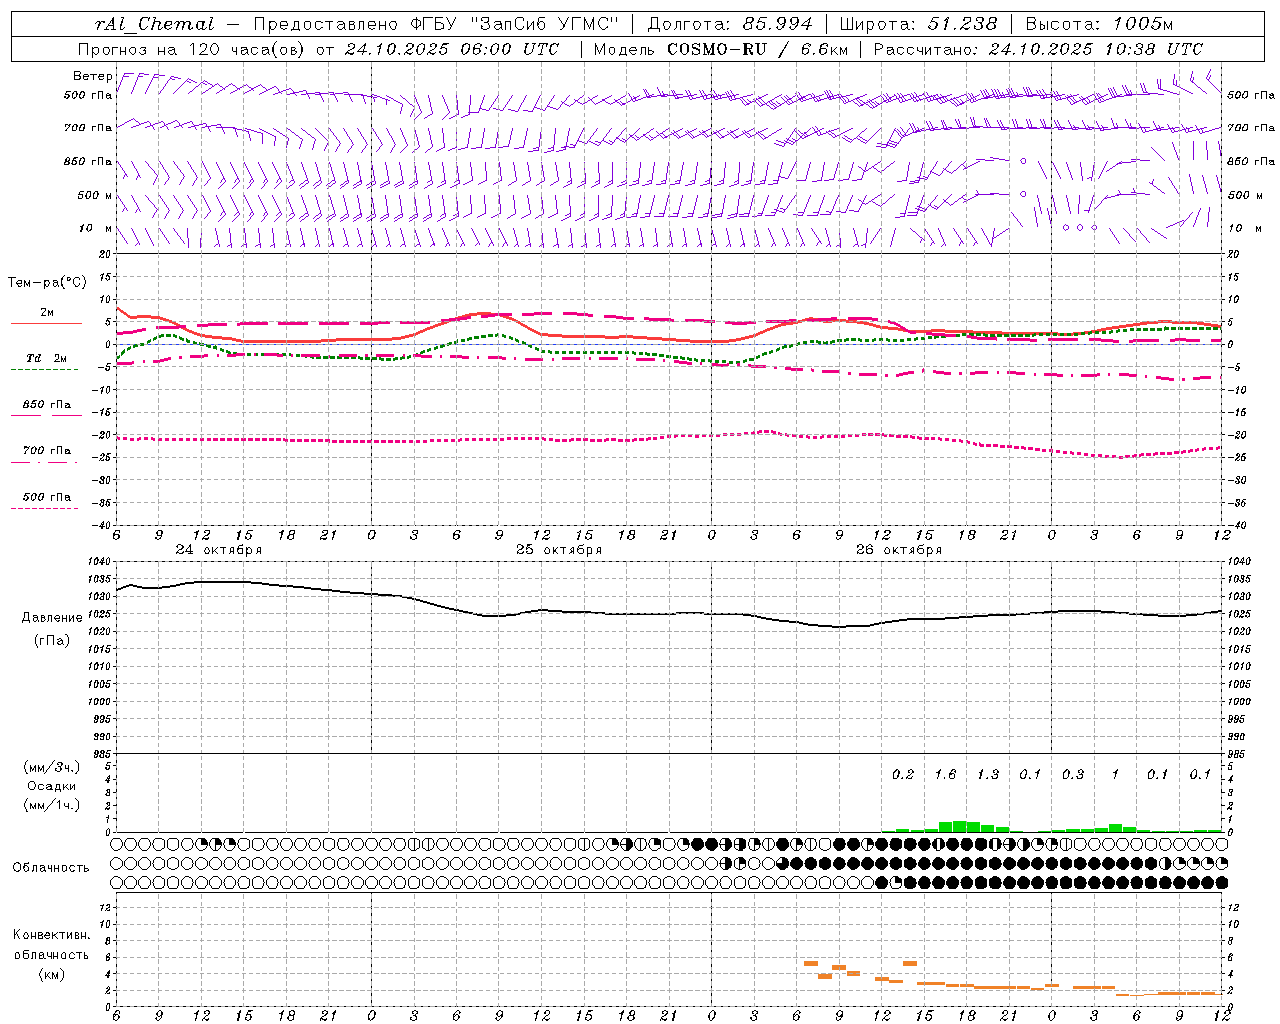This screenshot has width=1280, height=1024.
Task: Click the 500 гПа temperature legend entry
Action: click(46, 497)
